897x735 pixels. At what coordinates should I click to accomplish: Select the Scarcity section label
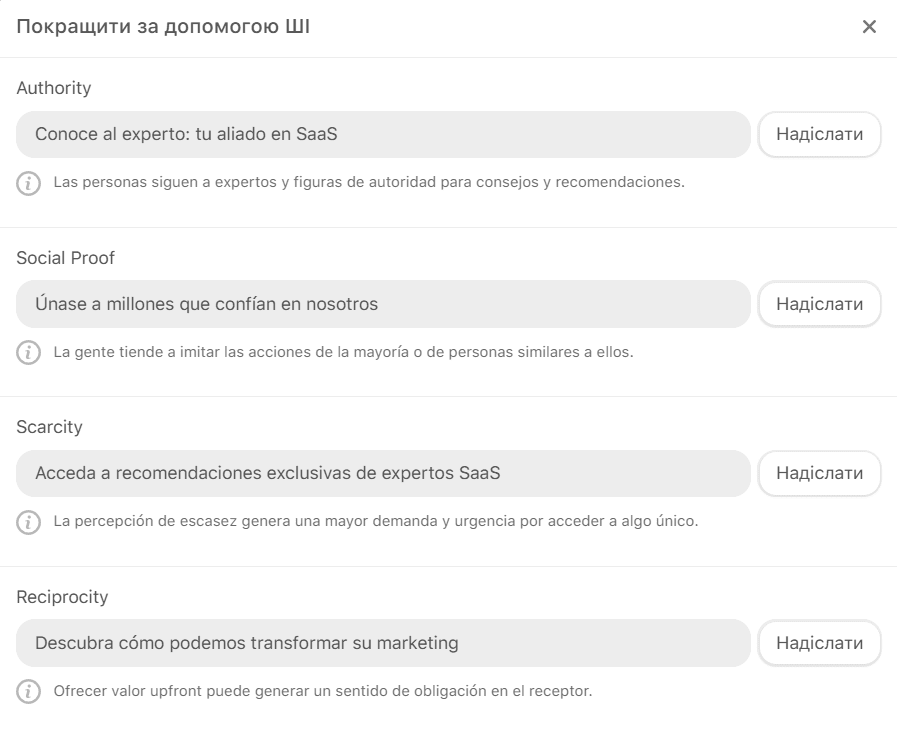tap(50, 427)
